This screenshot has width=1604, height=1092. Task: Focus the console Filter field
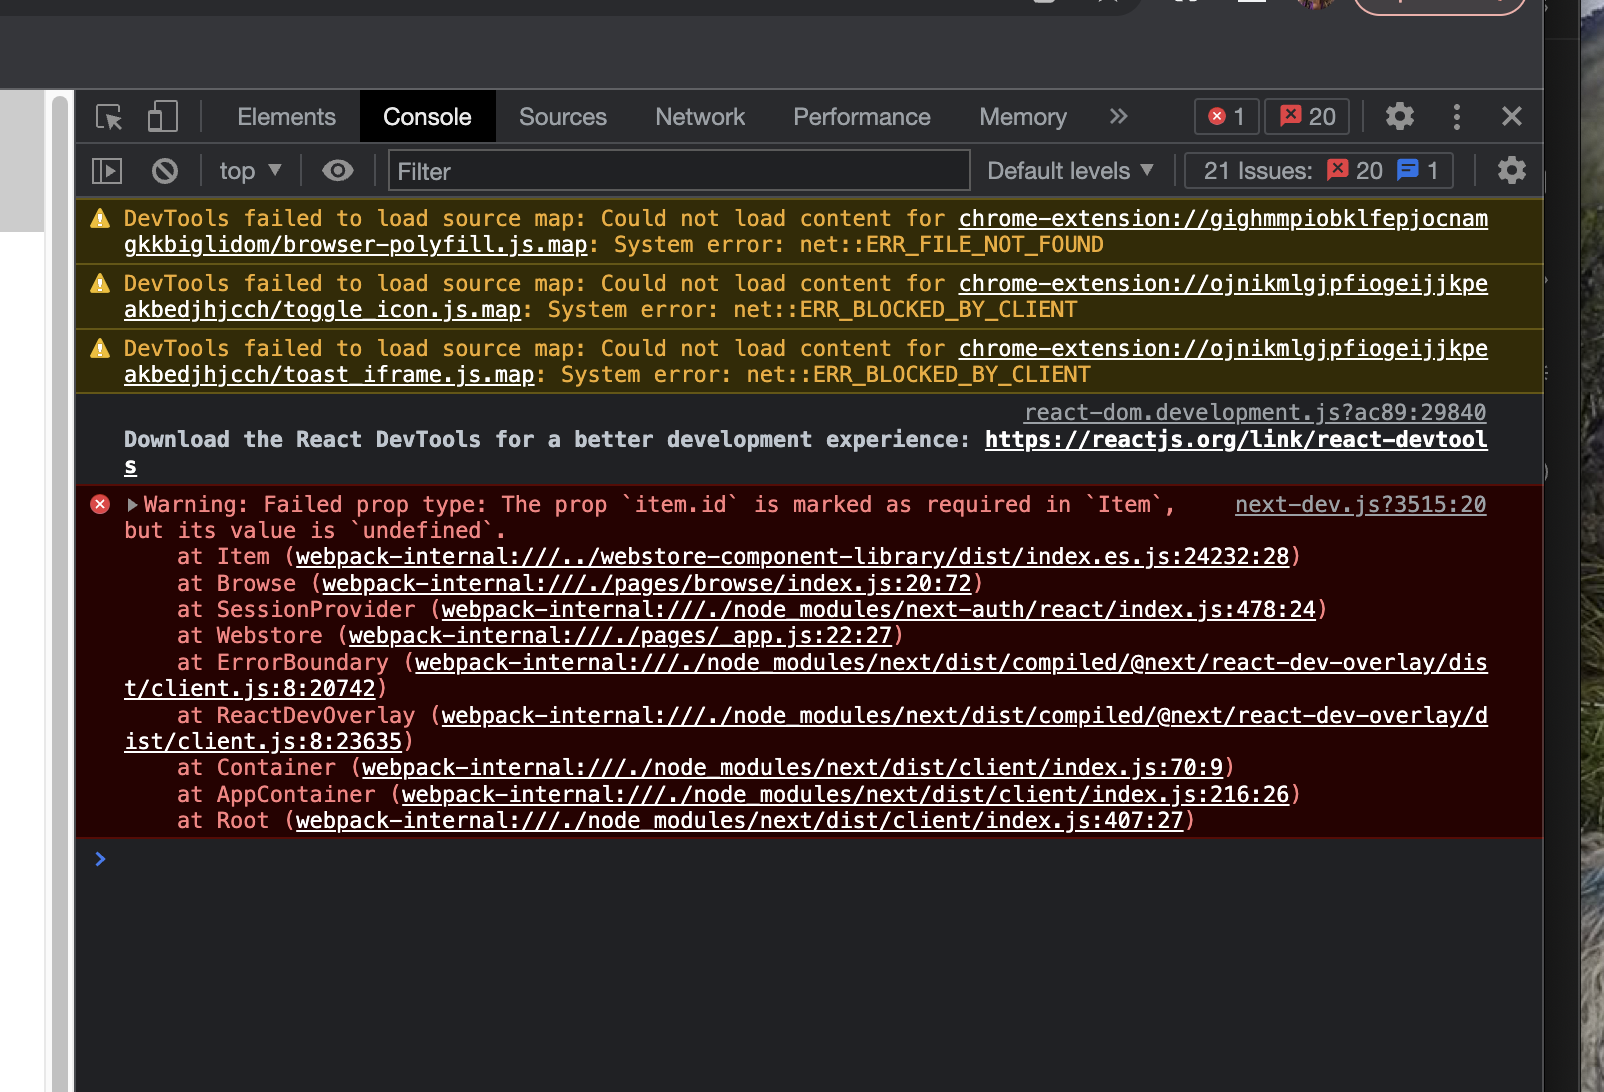[x=679, y=171]
